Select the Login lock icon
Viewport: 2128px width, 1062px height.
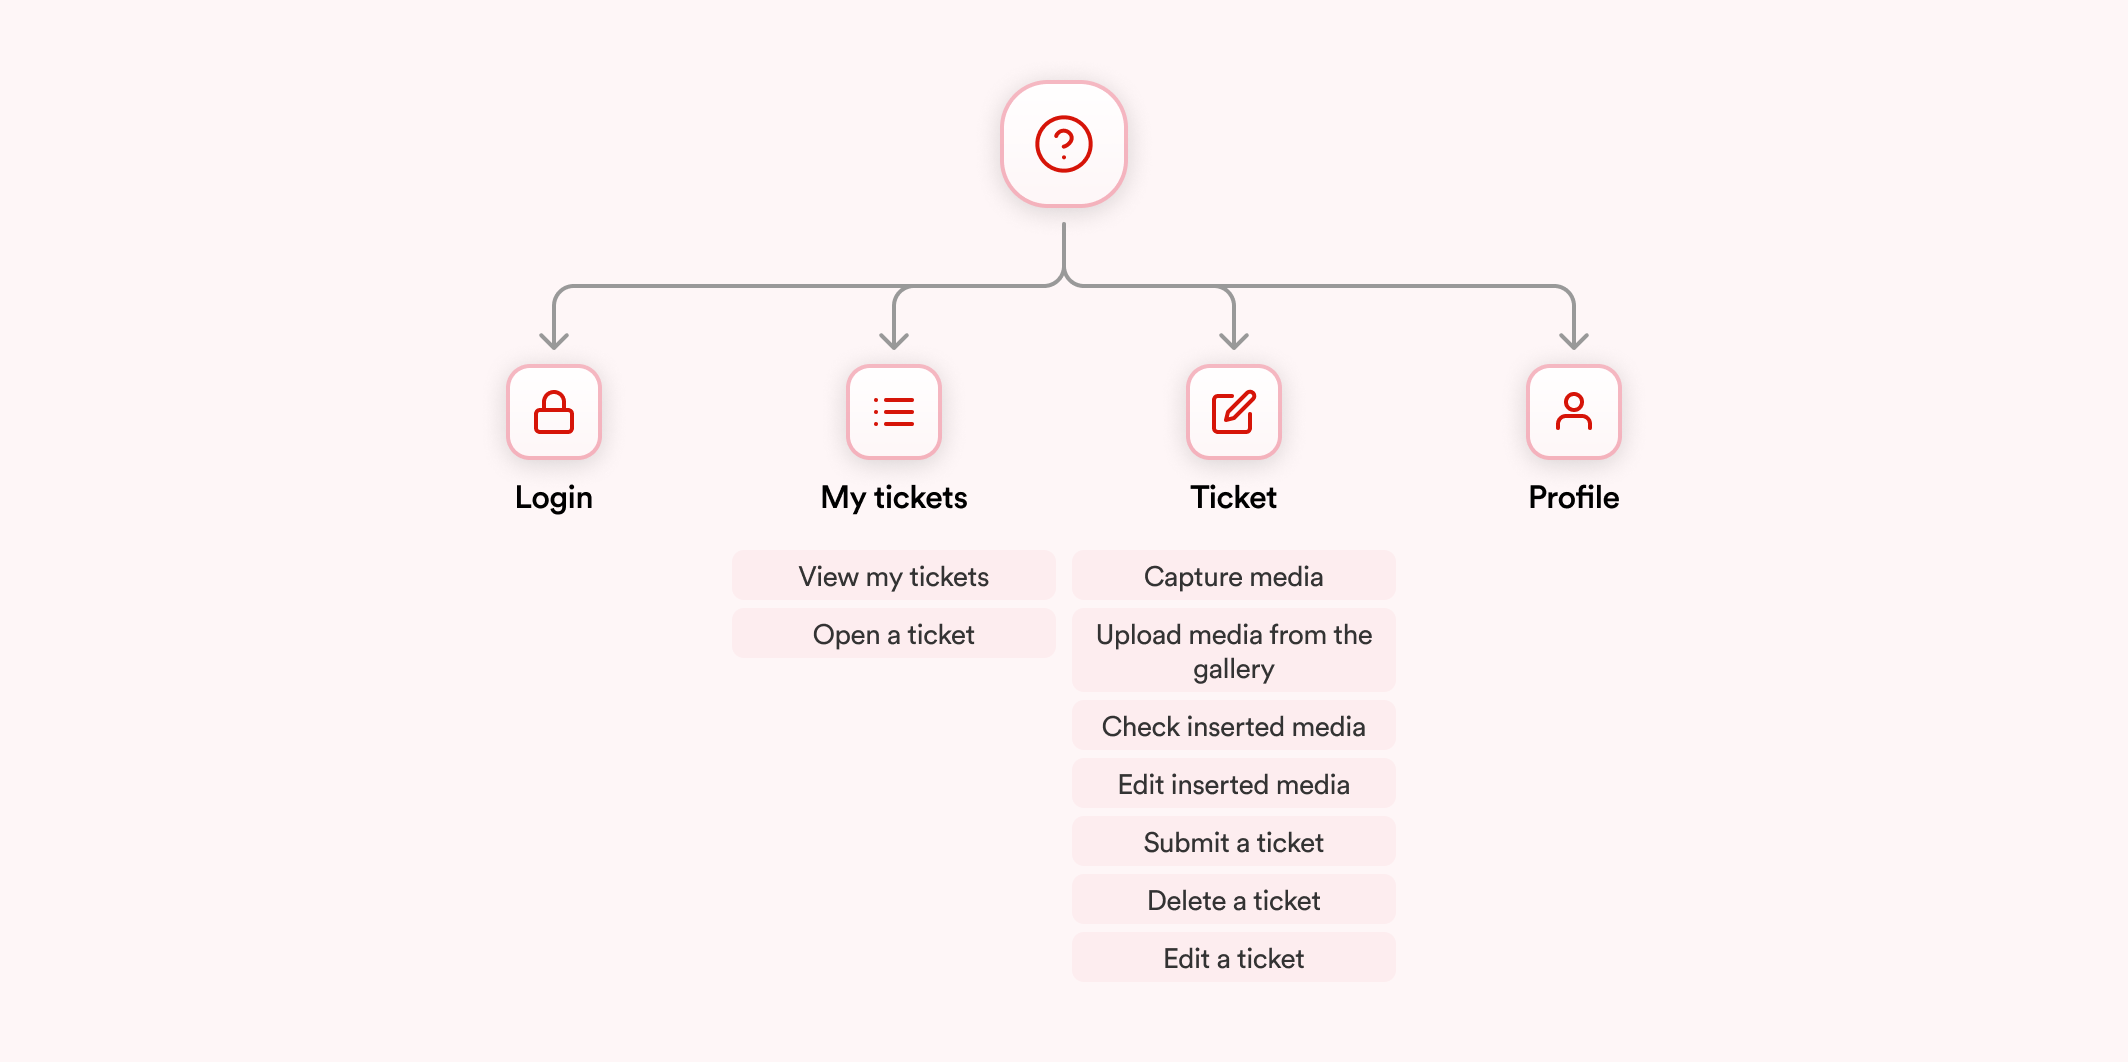(554, 412)
